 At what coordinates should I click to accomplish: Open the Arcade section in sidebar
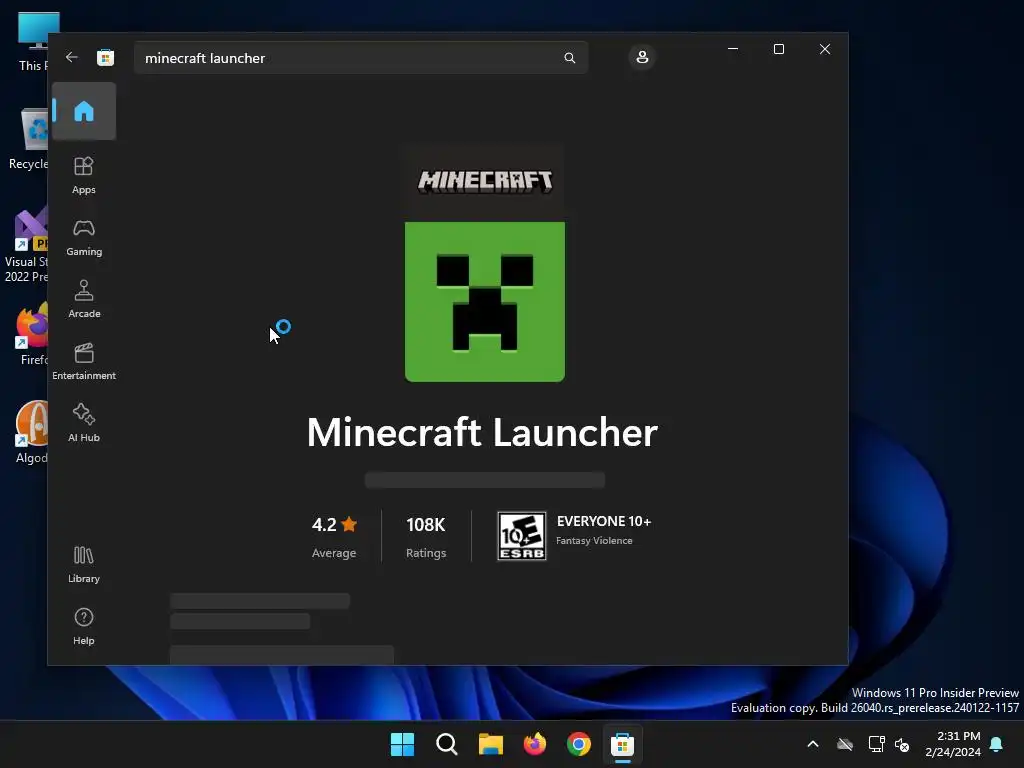[84, 299]
